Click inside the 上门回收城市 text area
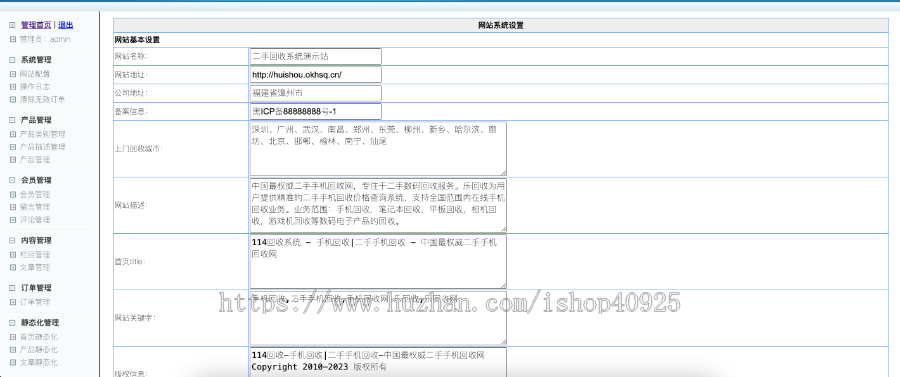 pos(378,149)
